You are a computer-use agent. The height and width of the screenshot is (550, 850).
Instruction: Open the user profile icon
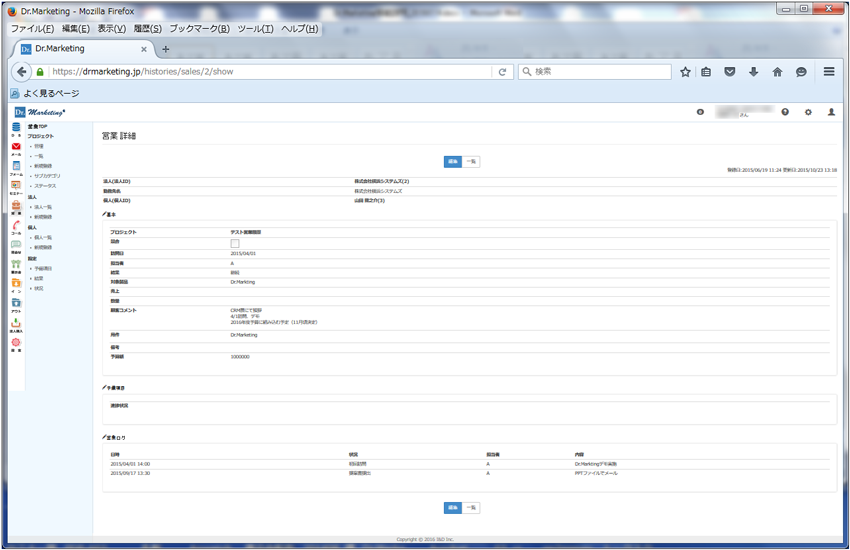click(x=831, y=112)
